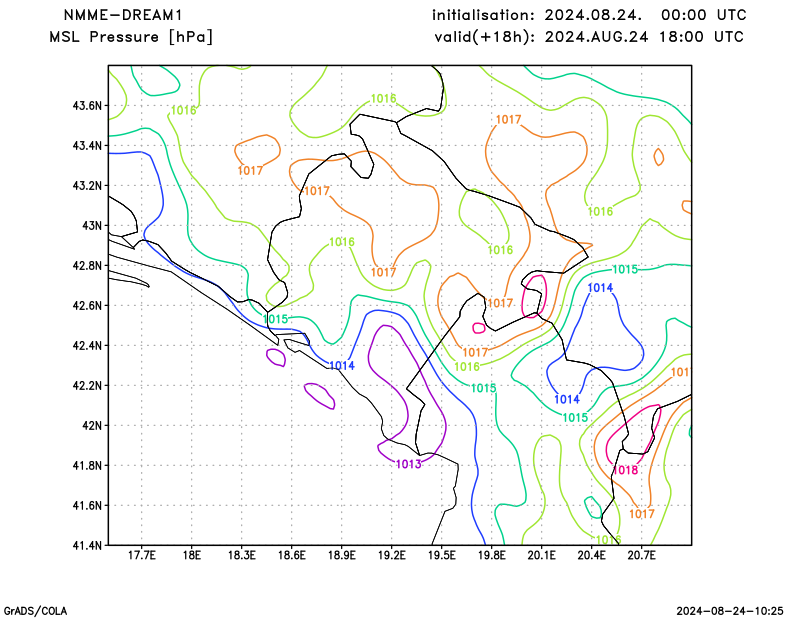Viewport: 800px width, 618px height.
Task: Click the '41.8N' latitude axis label
Action: coord(87,465)
